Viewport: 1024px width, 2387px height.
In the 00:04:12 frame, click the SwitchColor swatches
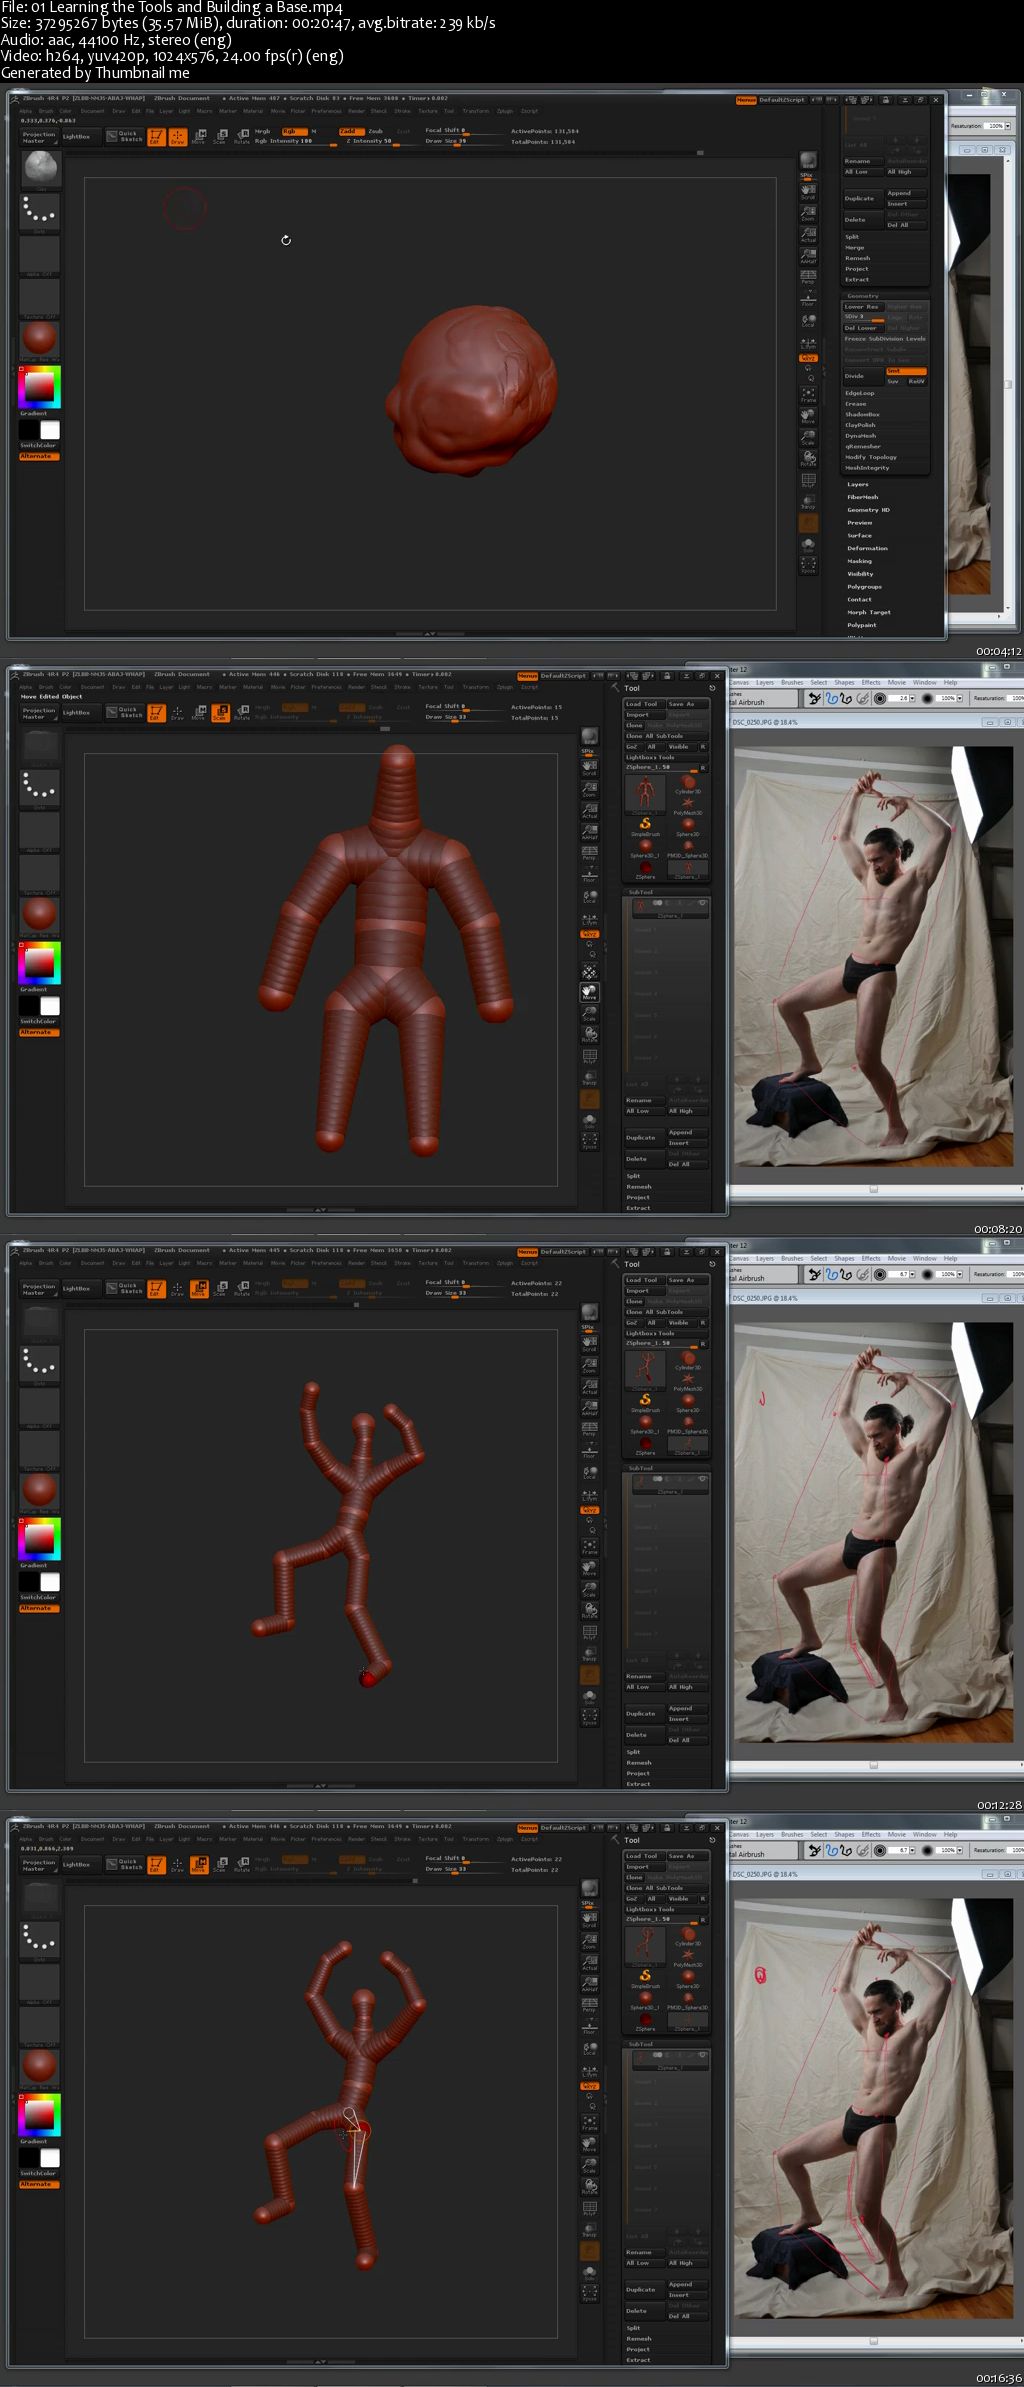[x=39, y=430]
